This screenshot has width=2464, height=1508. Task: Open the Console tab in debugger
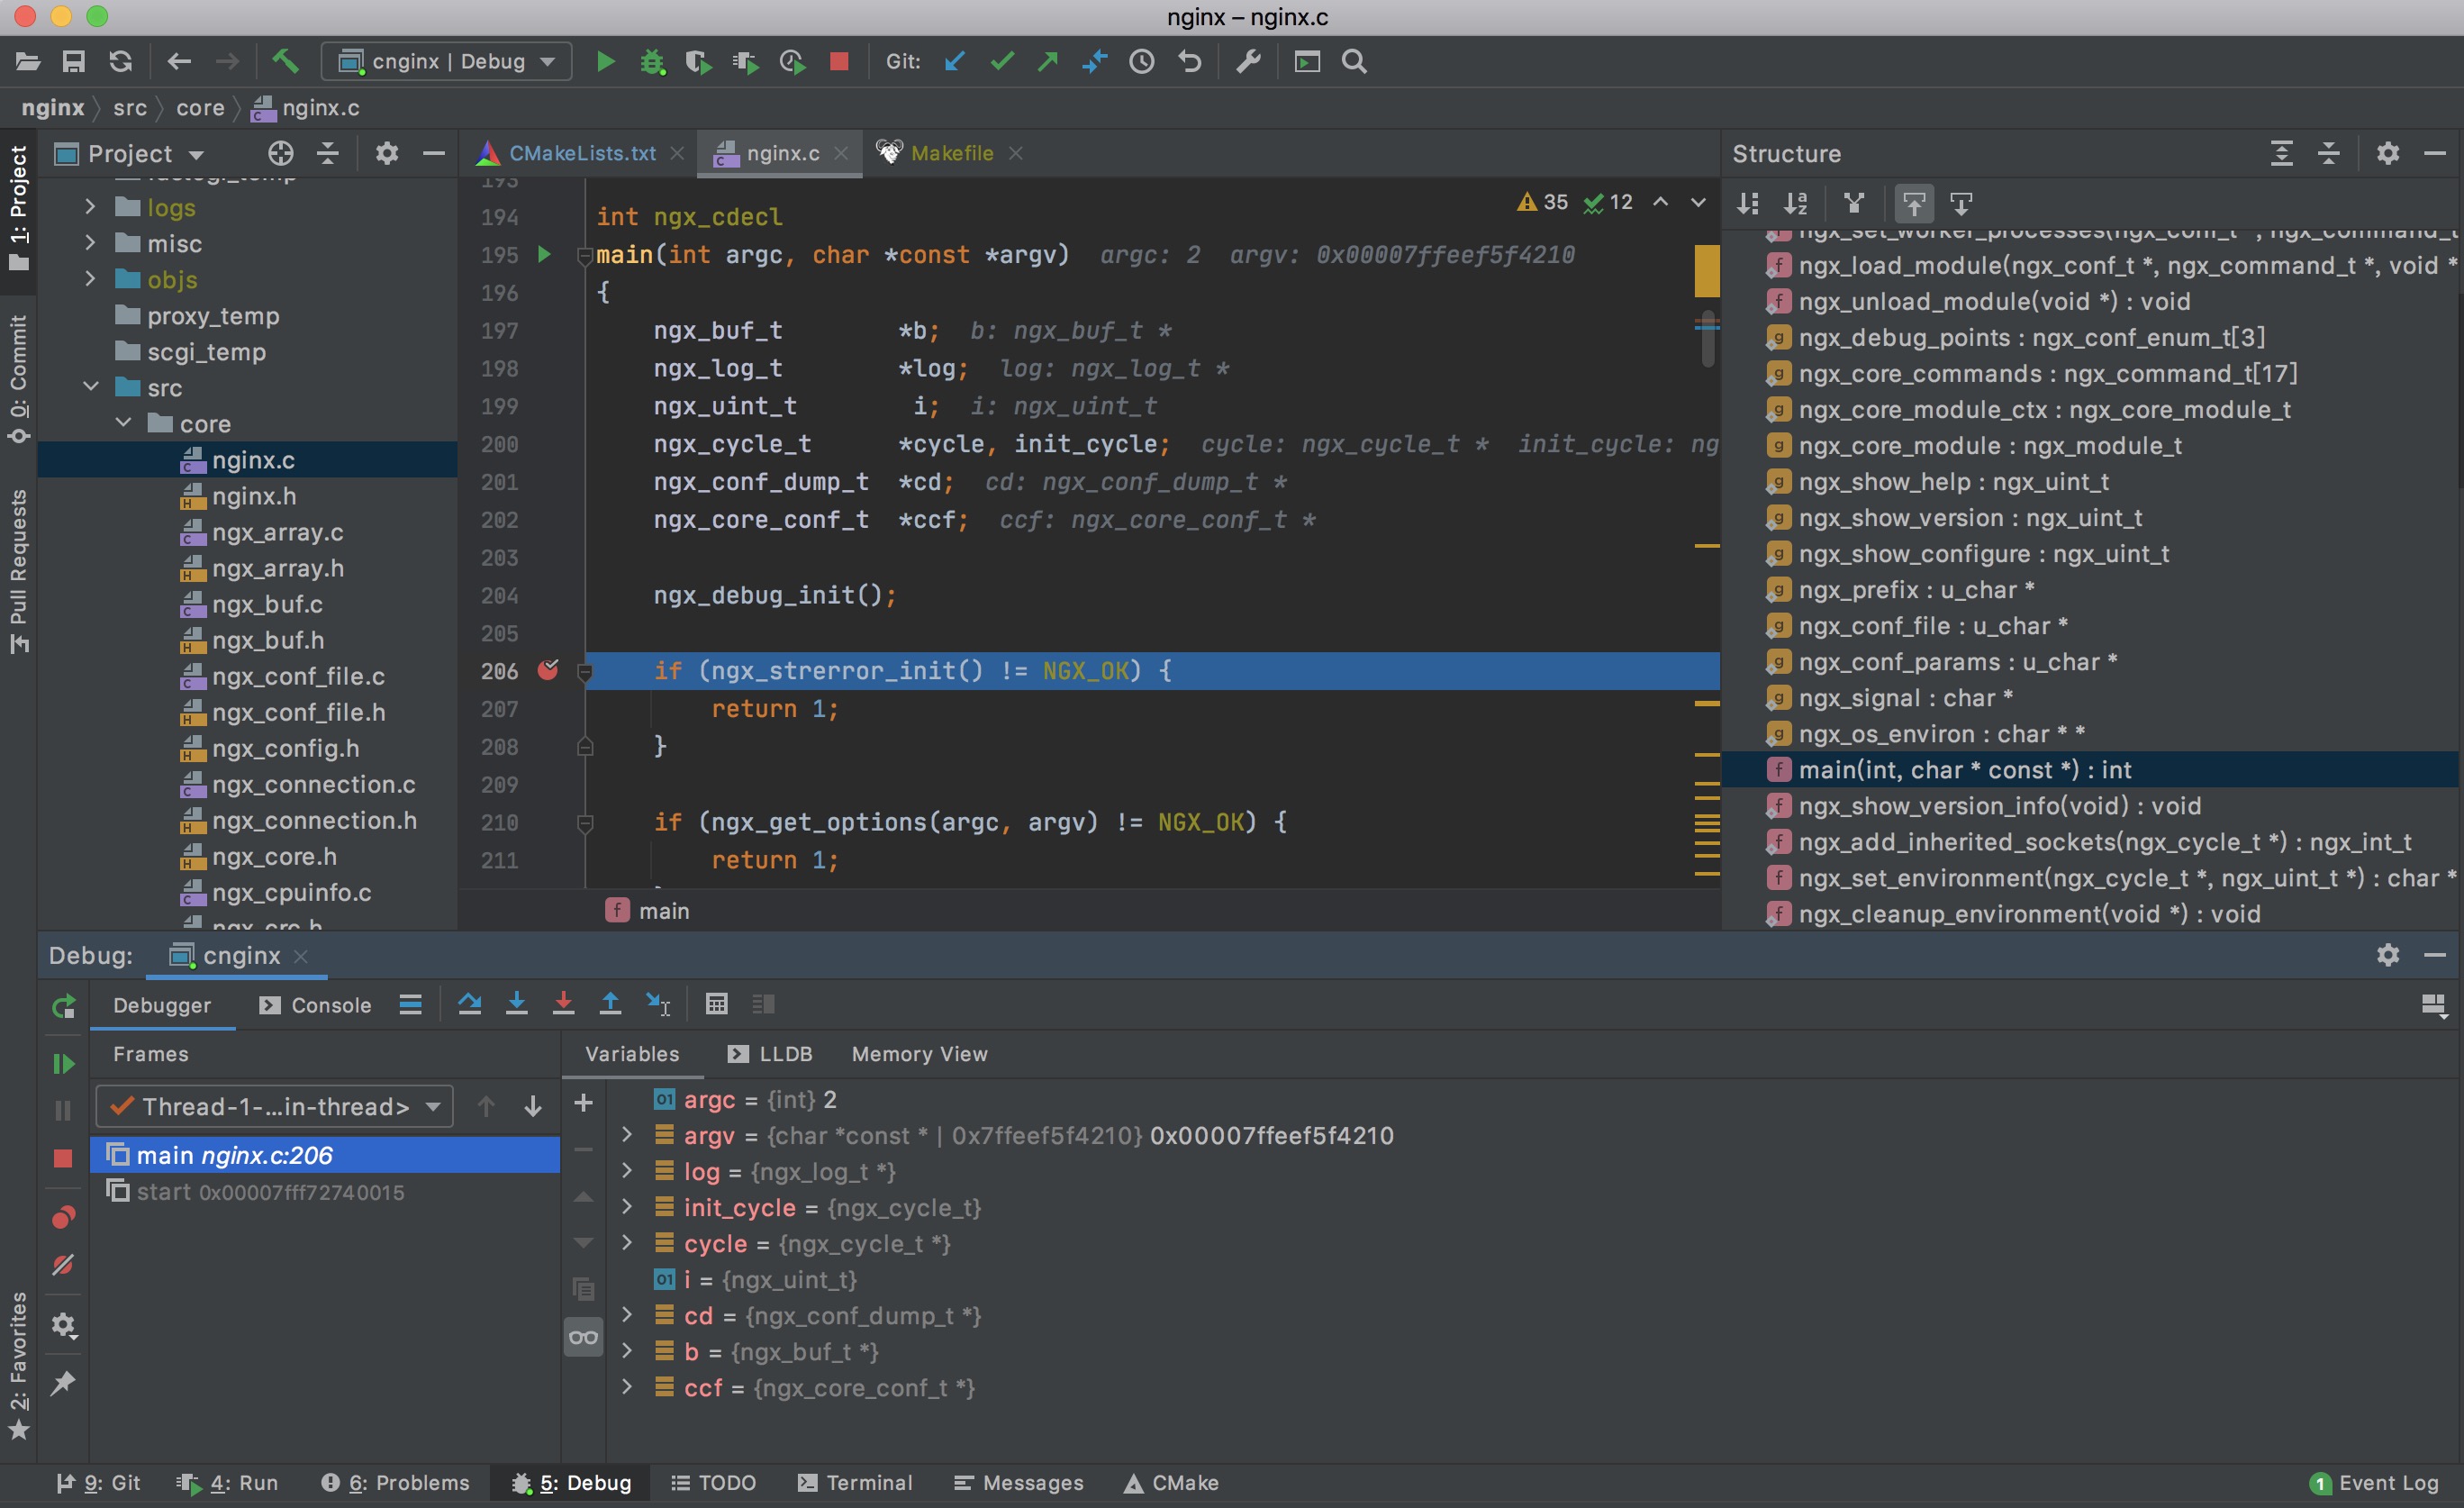[315, 1005]
